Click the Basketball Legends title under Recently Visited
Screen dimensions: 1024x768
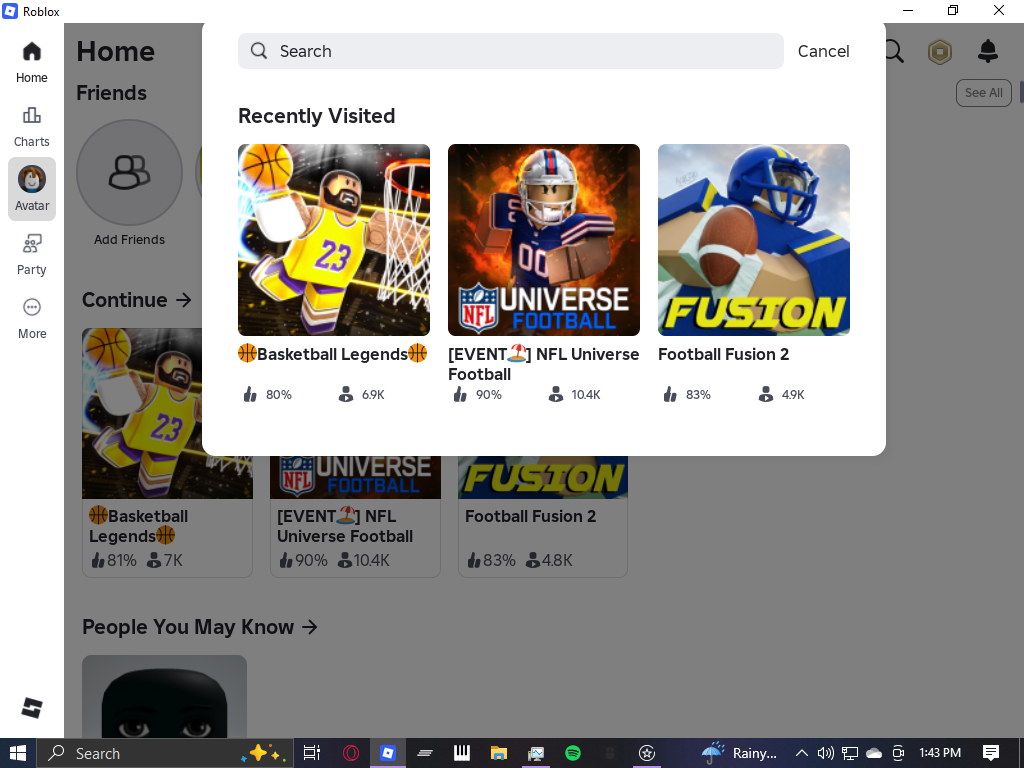332,354
